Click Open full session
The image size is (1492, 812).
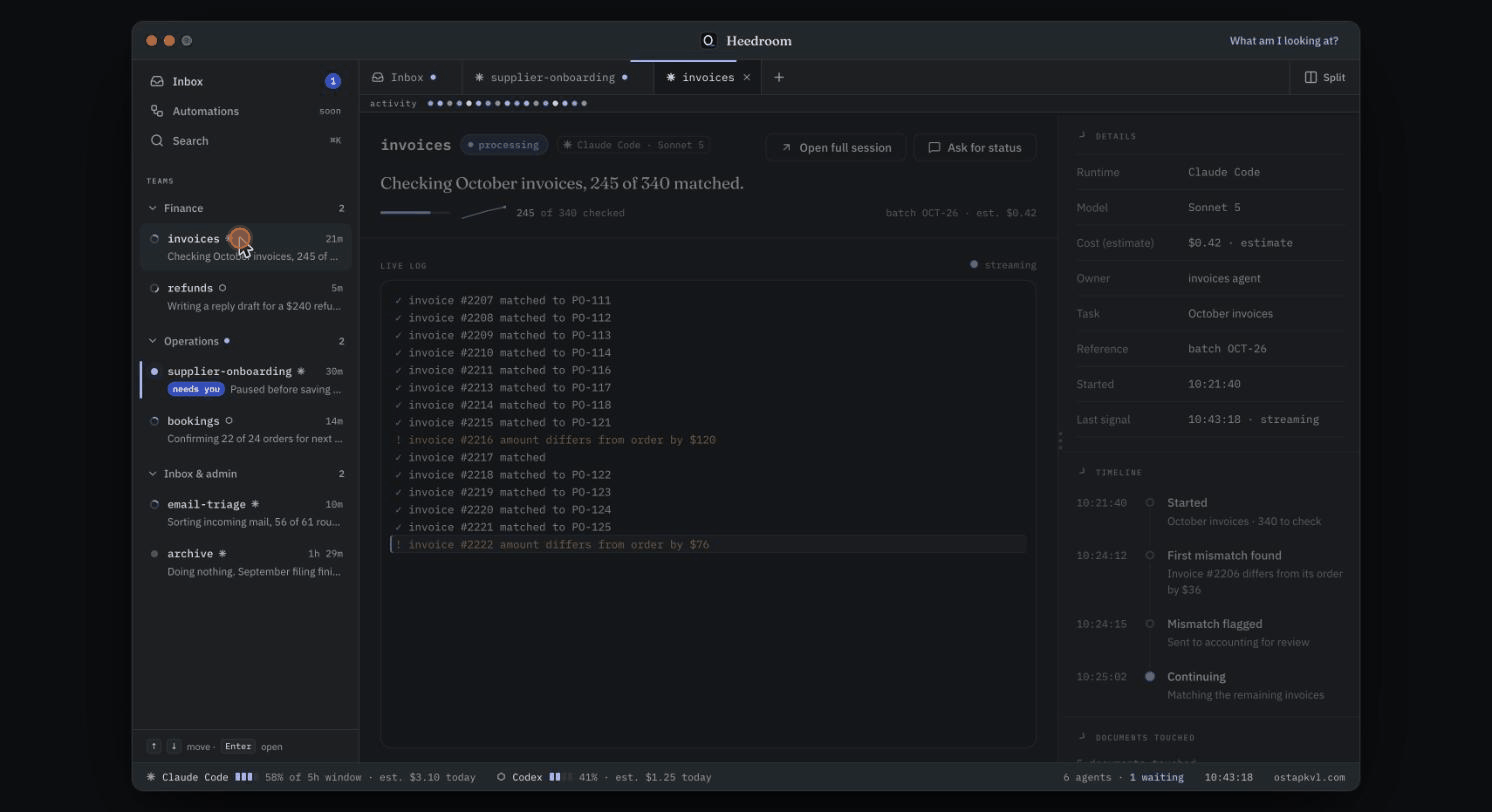(836, 147)
